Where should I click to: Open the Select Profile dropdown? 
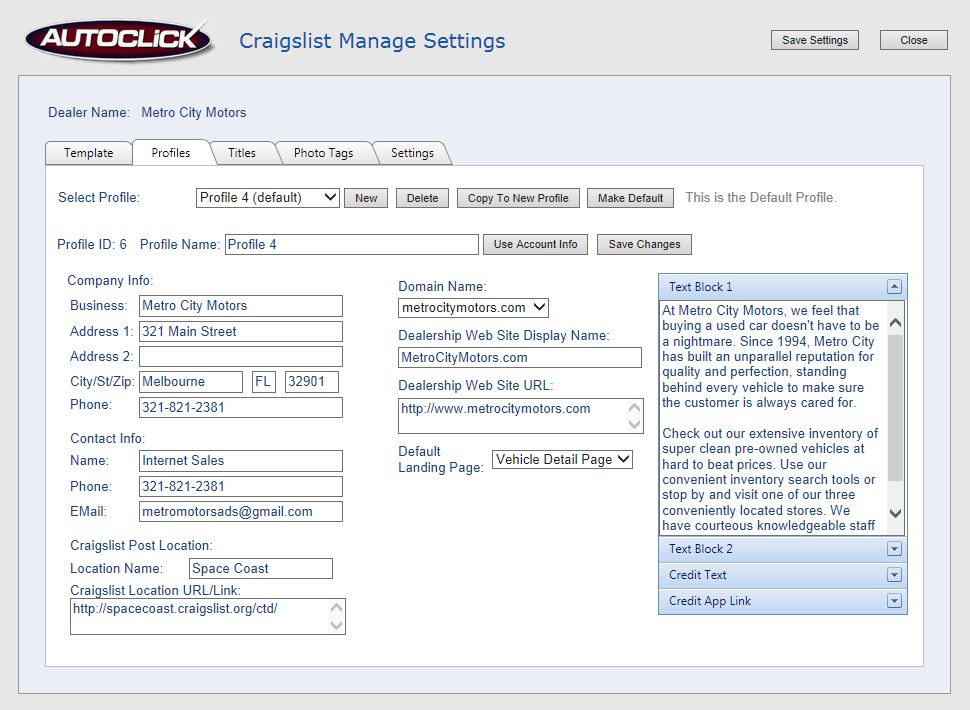coord(267,198)
